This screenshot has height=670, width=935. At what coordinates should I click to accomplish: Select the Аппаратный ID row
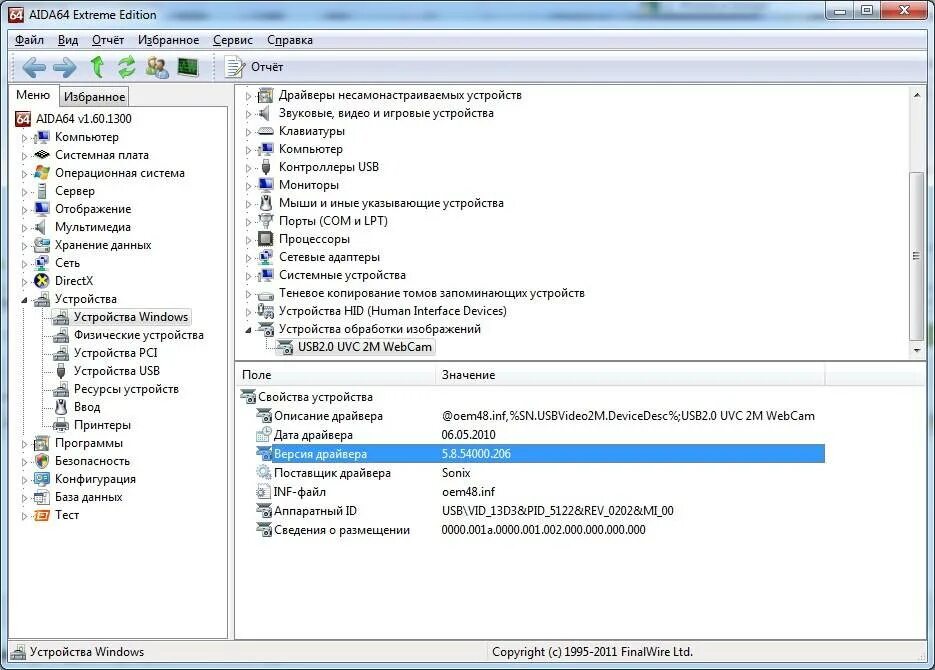click(x=540, y=511)
